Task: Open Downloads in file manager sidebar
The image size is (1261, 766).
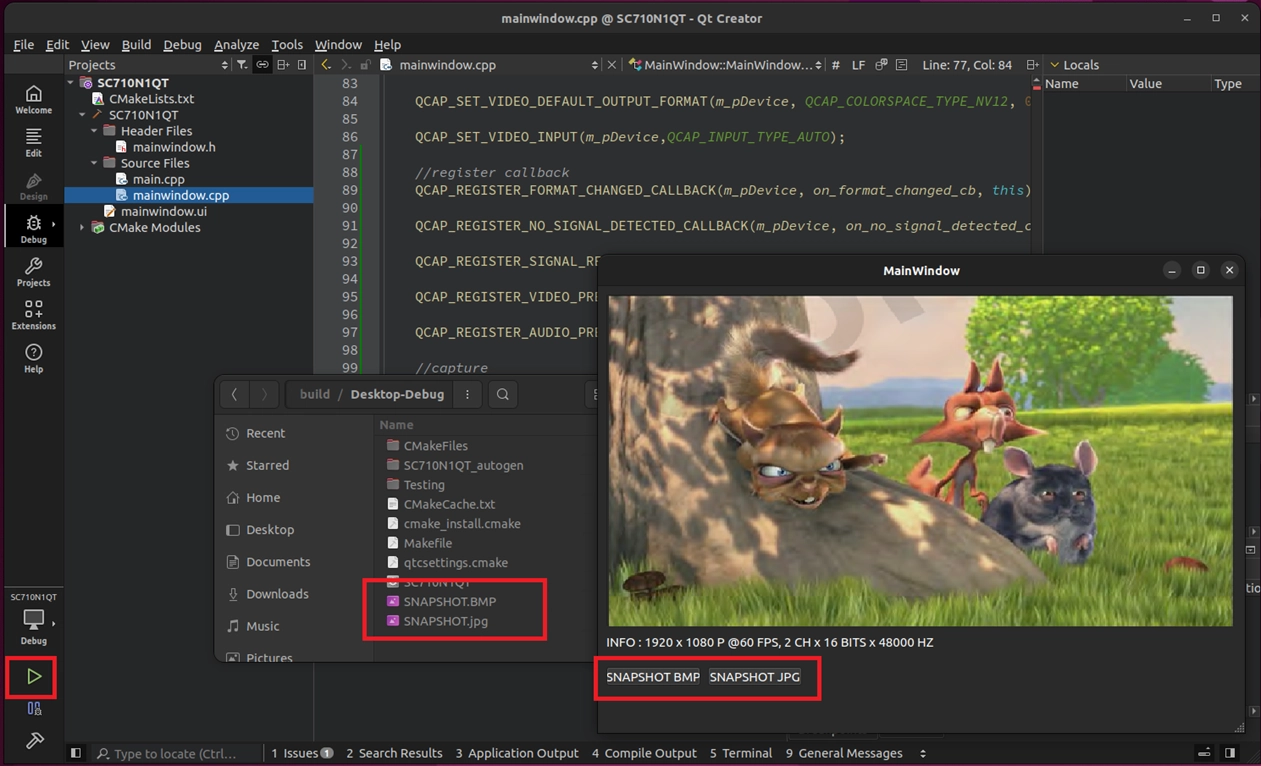Action: coord(277,594)
